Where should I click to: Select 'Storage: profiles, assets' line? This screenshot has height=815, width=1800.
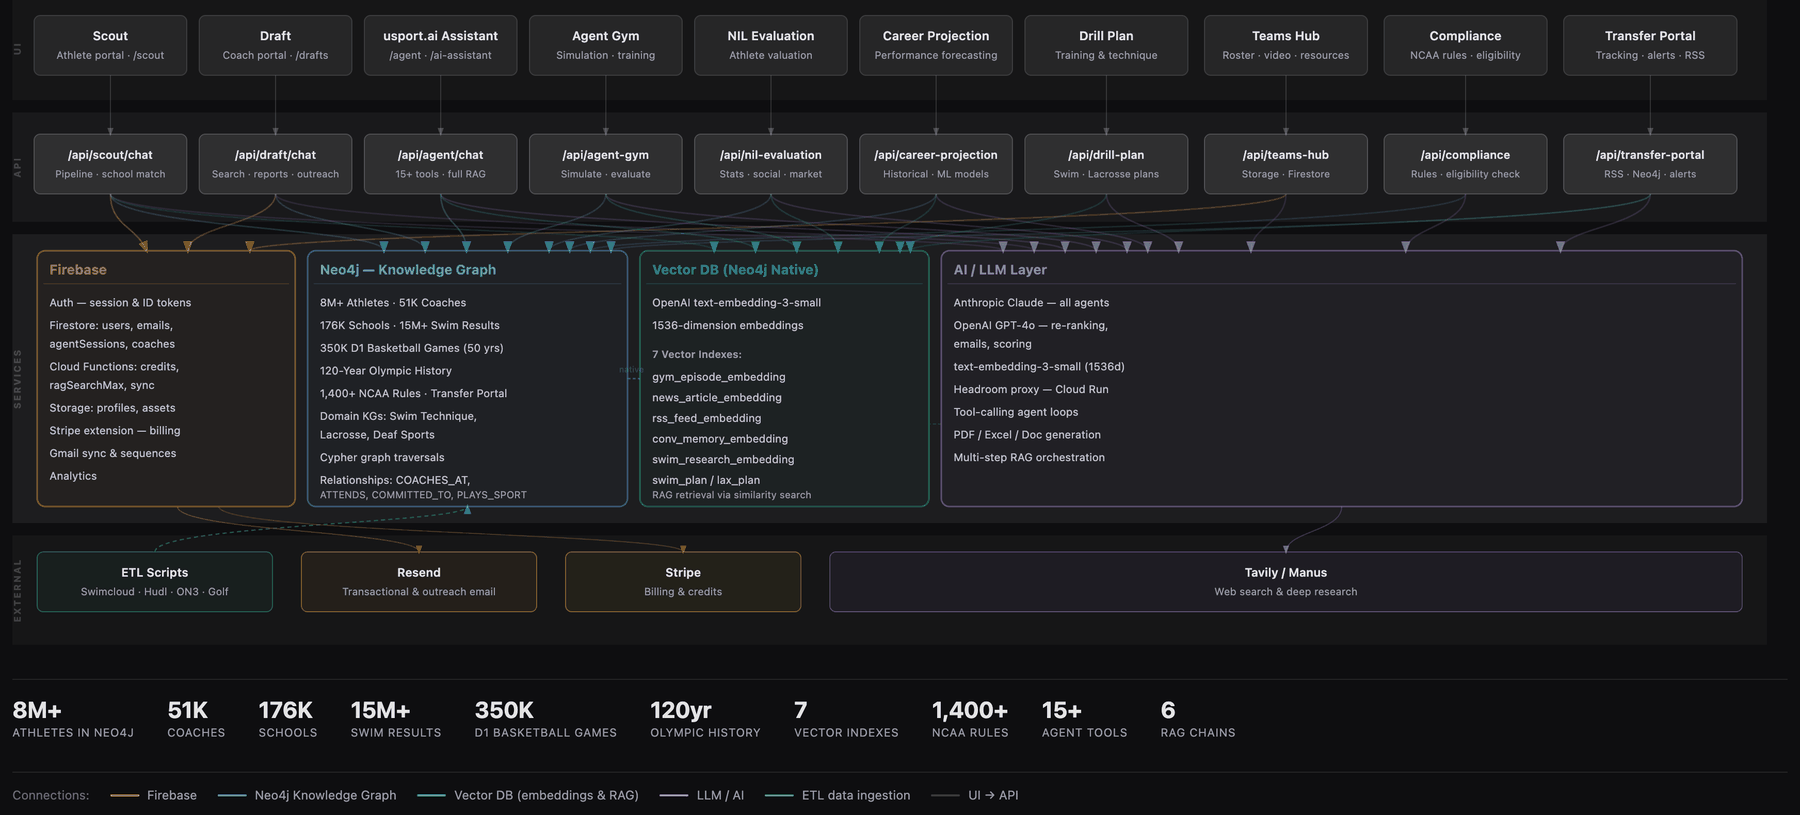click(112, 408)
